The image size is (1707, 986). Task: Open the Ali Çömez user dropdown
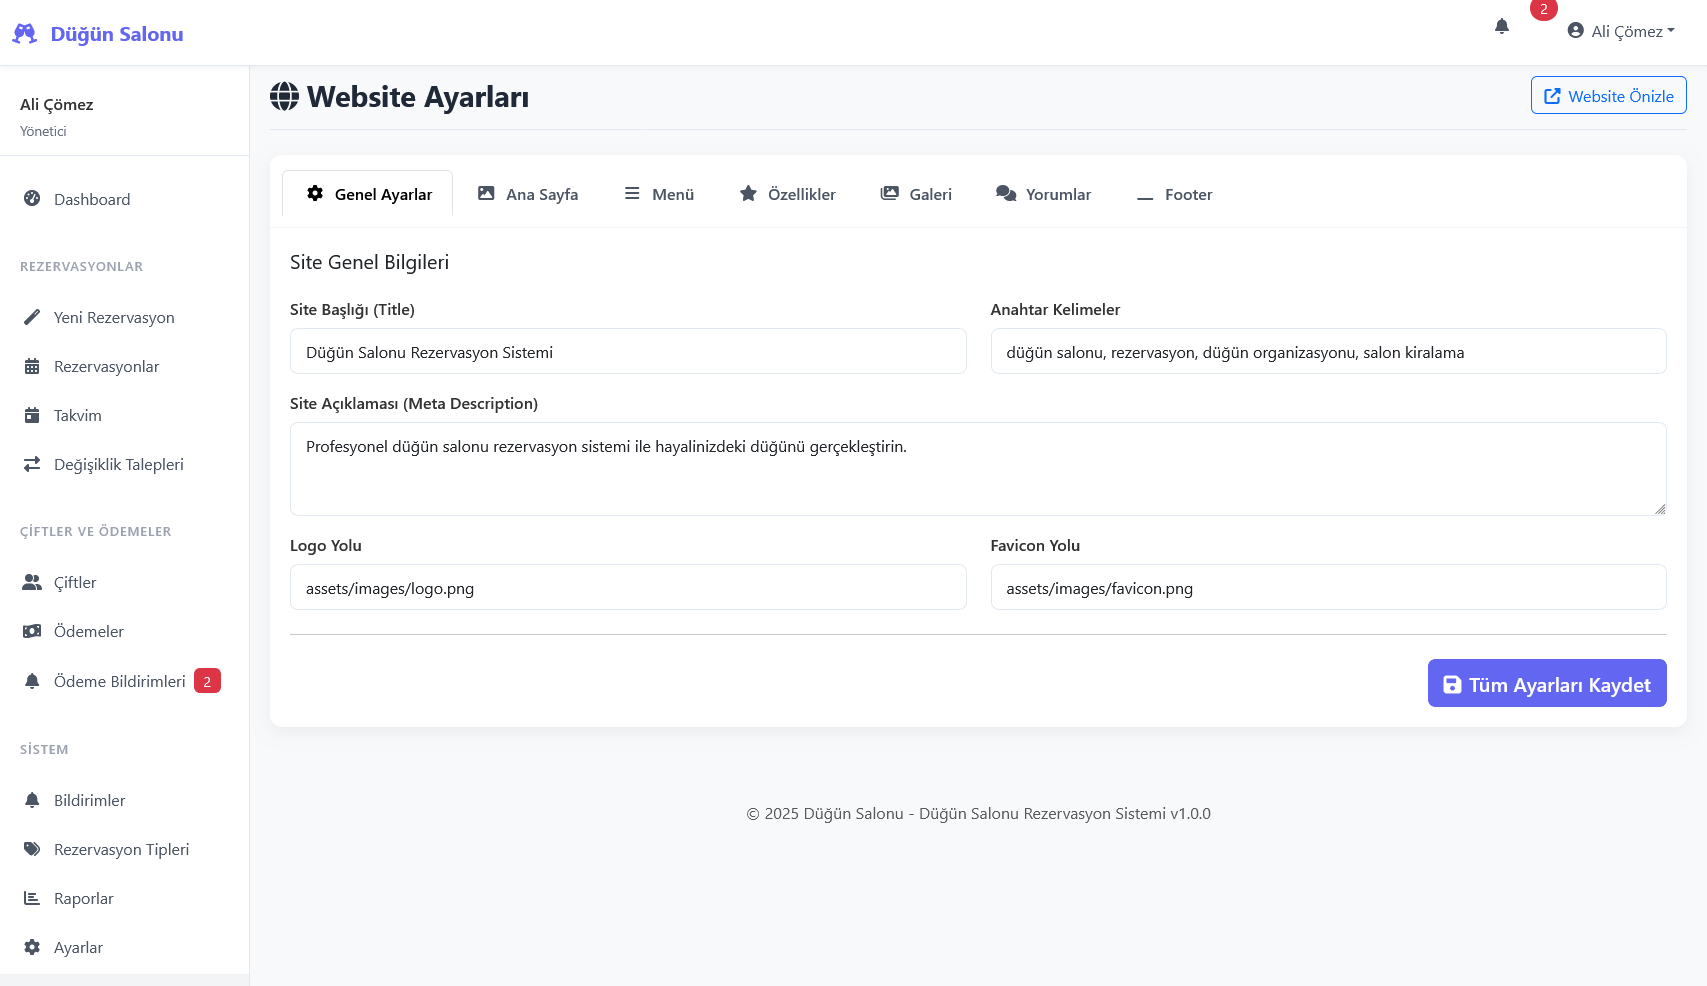1620,31
